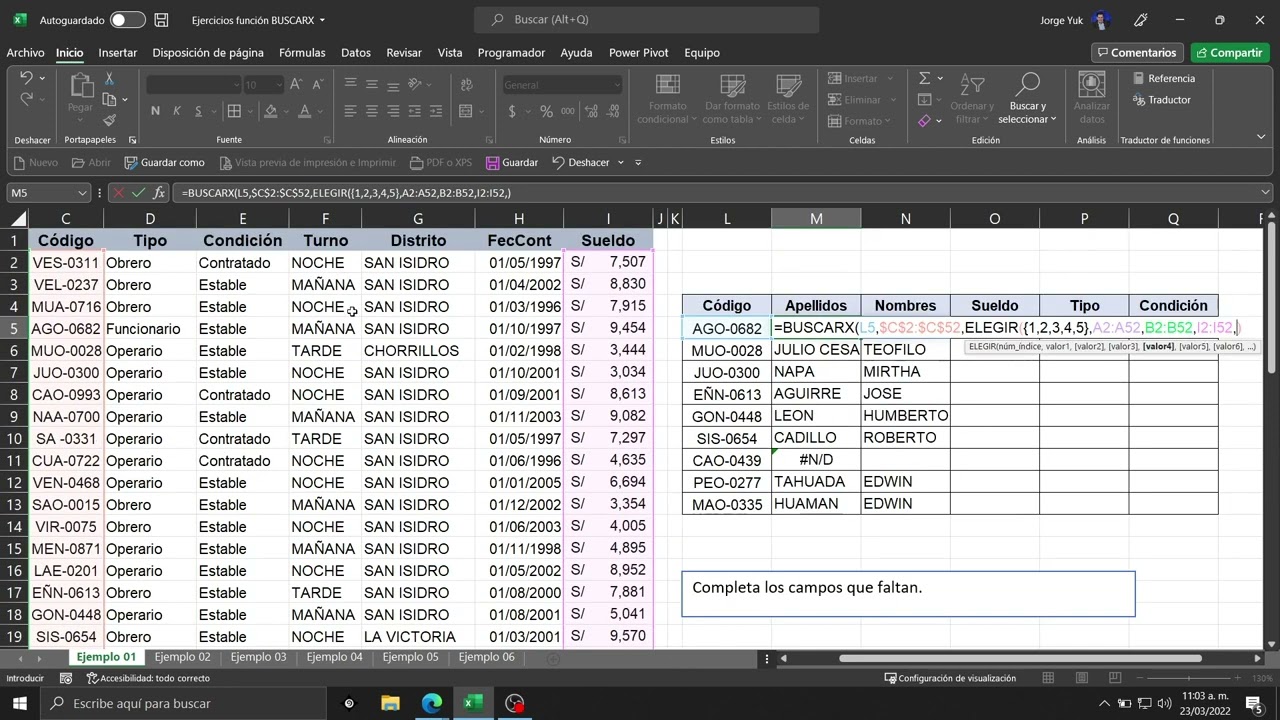This screenshot has width=1280, height=720.
Task: Click the fx insert function icon
Action: [159, 193]
